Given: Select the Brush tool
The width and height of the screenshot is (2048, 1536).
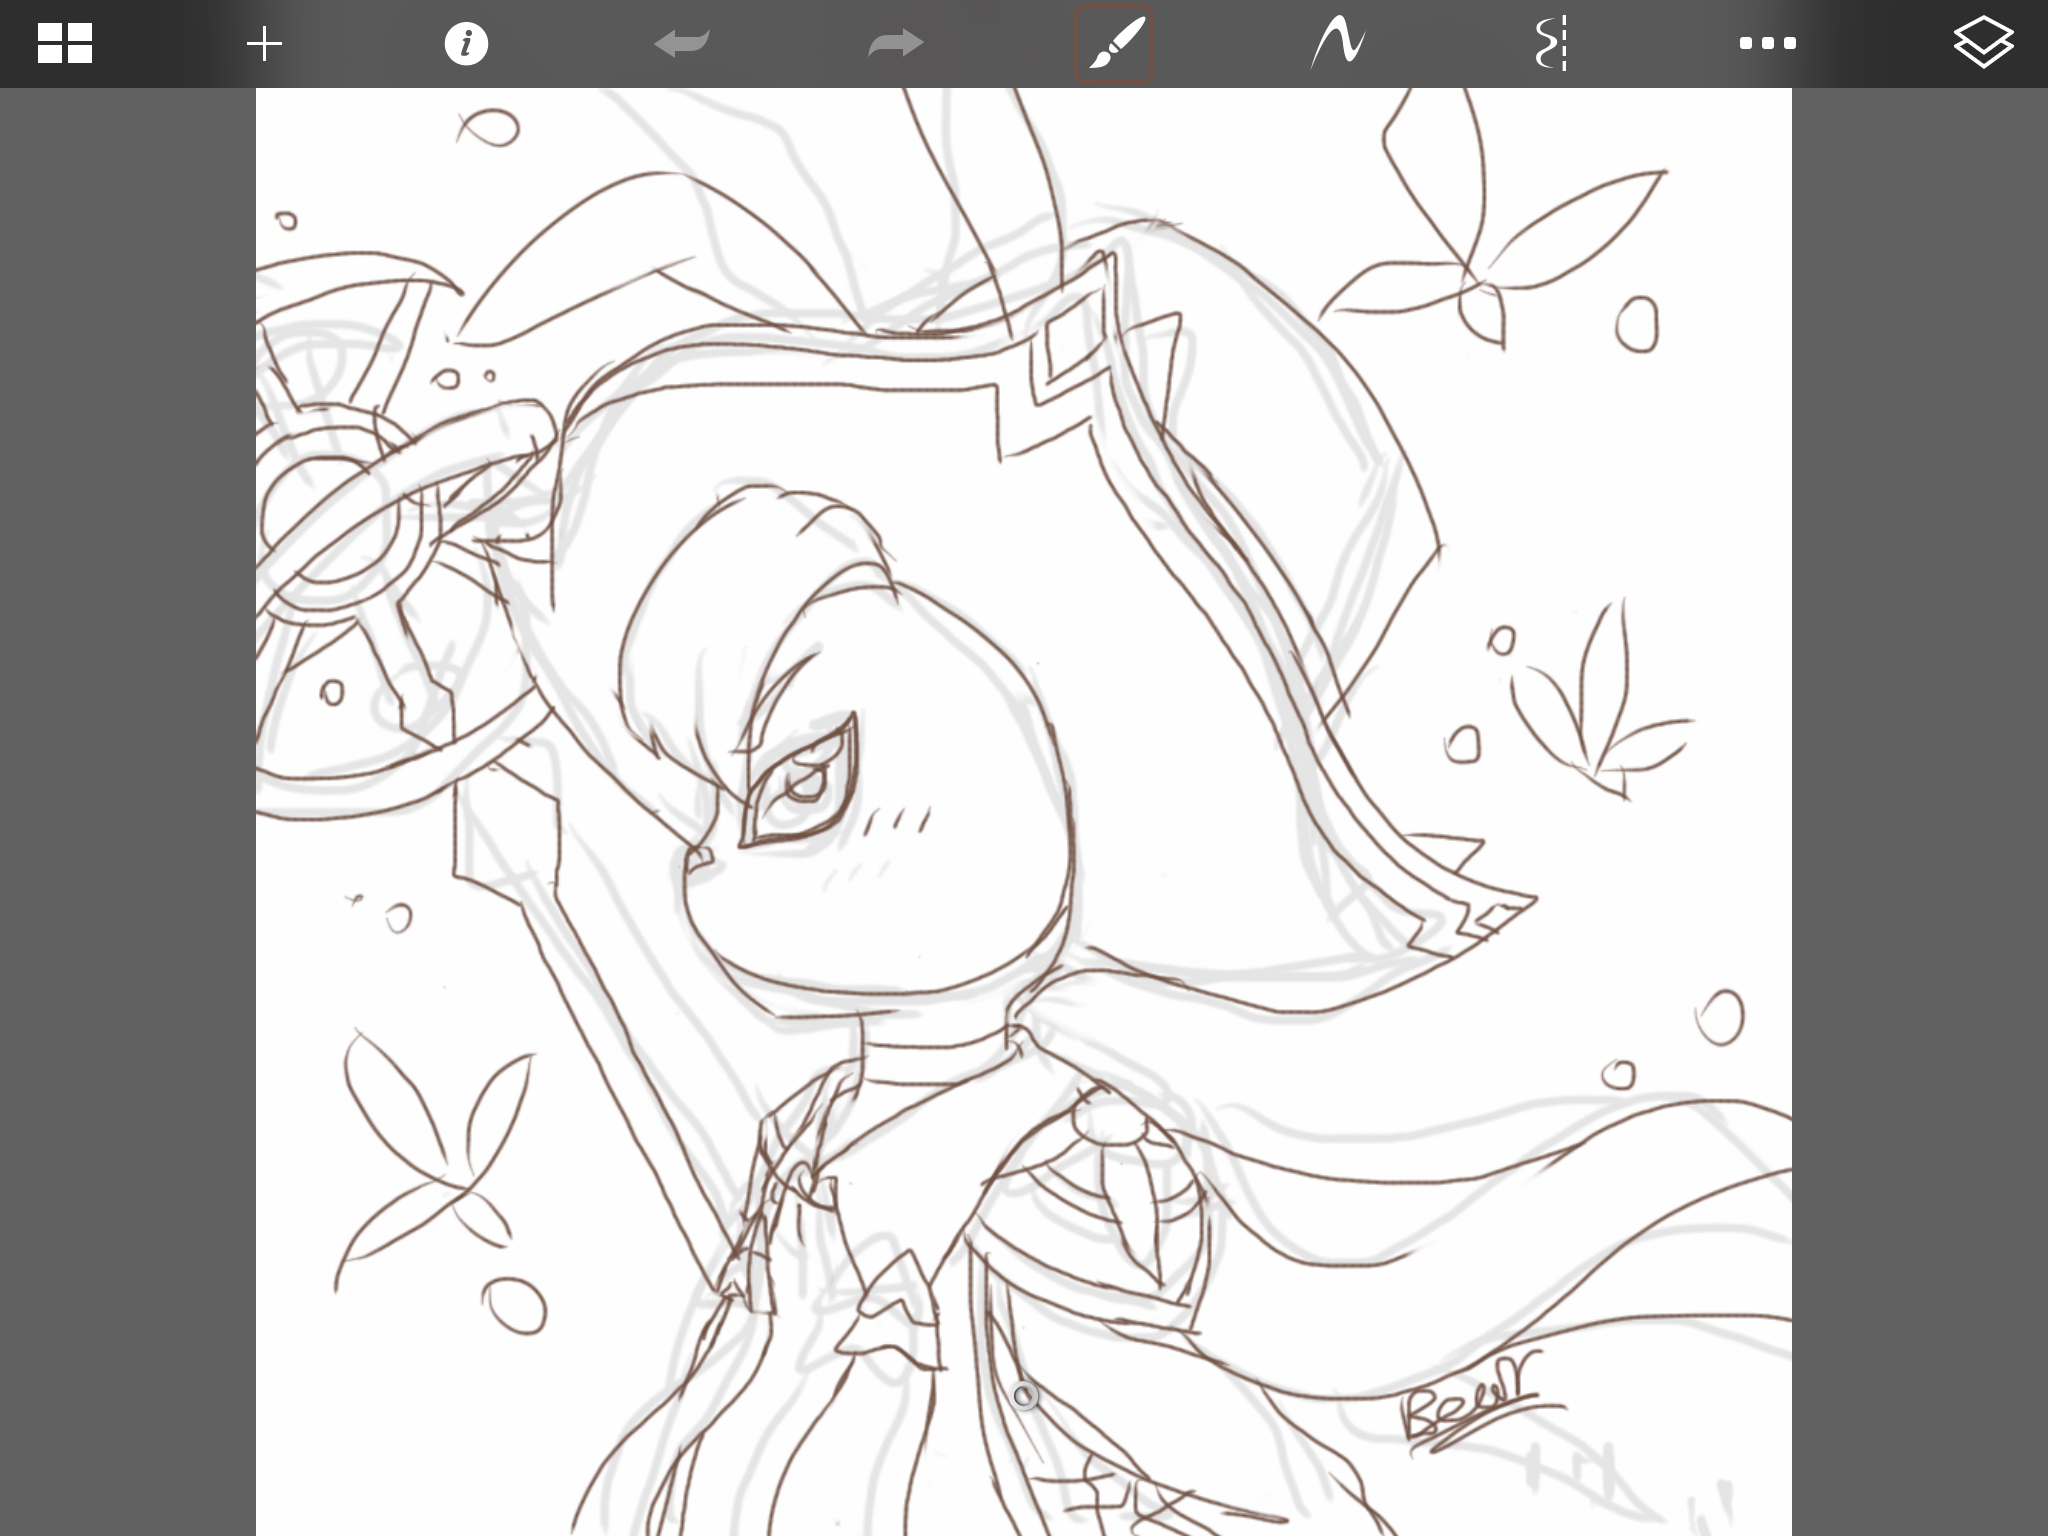Looking at the screenshot, I should 1114,44.
